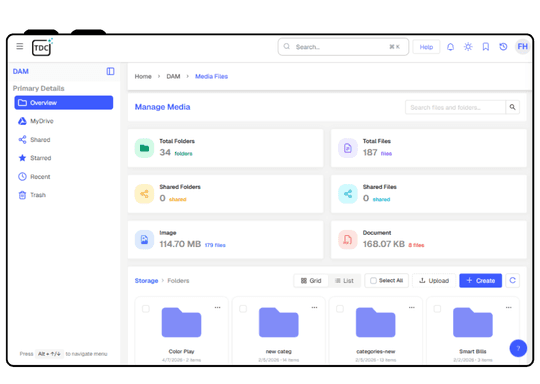Click the 114.70 MB image size value
The image size is (540, 384).
tap(180, 244)
